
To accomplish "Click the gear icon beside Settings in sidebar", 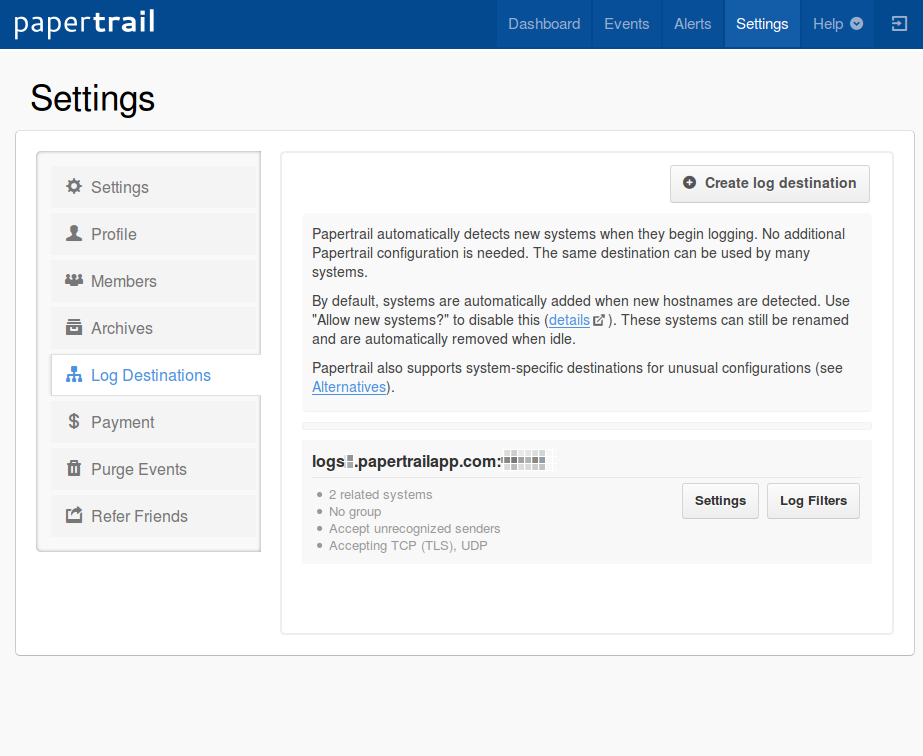I will (74, 187).
